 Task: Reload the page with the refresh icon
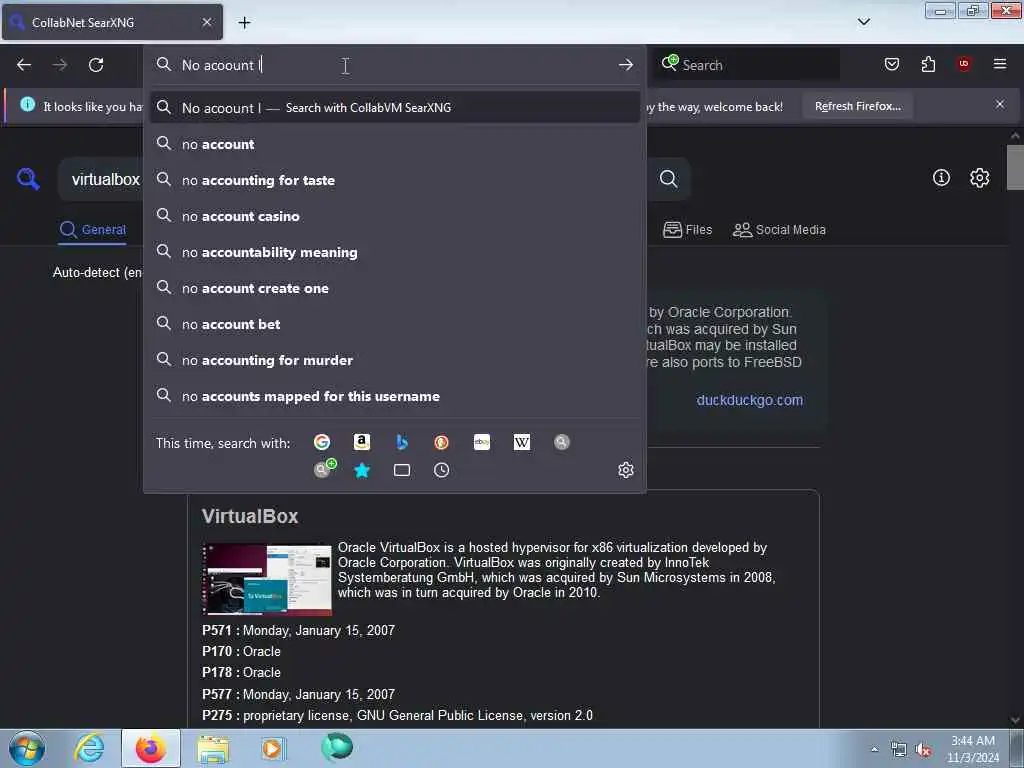tap(96, 65)
